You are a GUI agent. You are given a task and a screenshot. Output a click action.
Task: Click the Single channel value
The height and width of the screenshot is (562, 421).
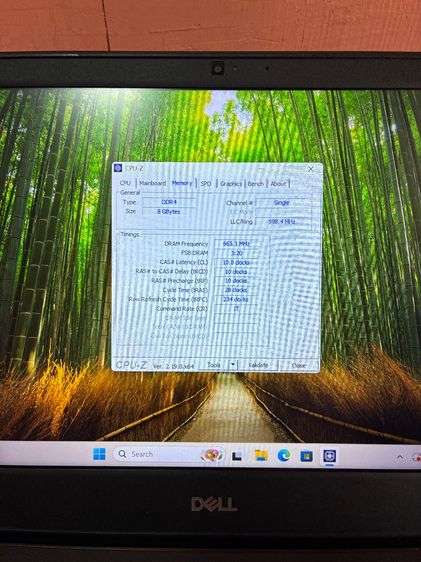[x=281, y=203]
